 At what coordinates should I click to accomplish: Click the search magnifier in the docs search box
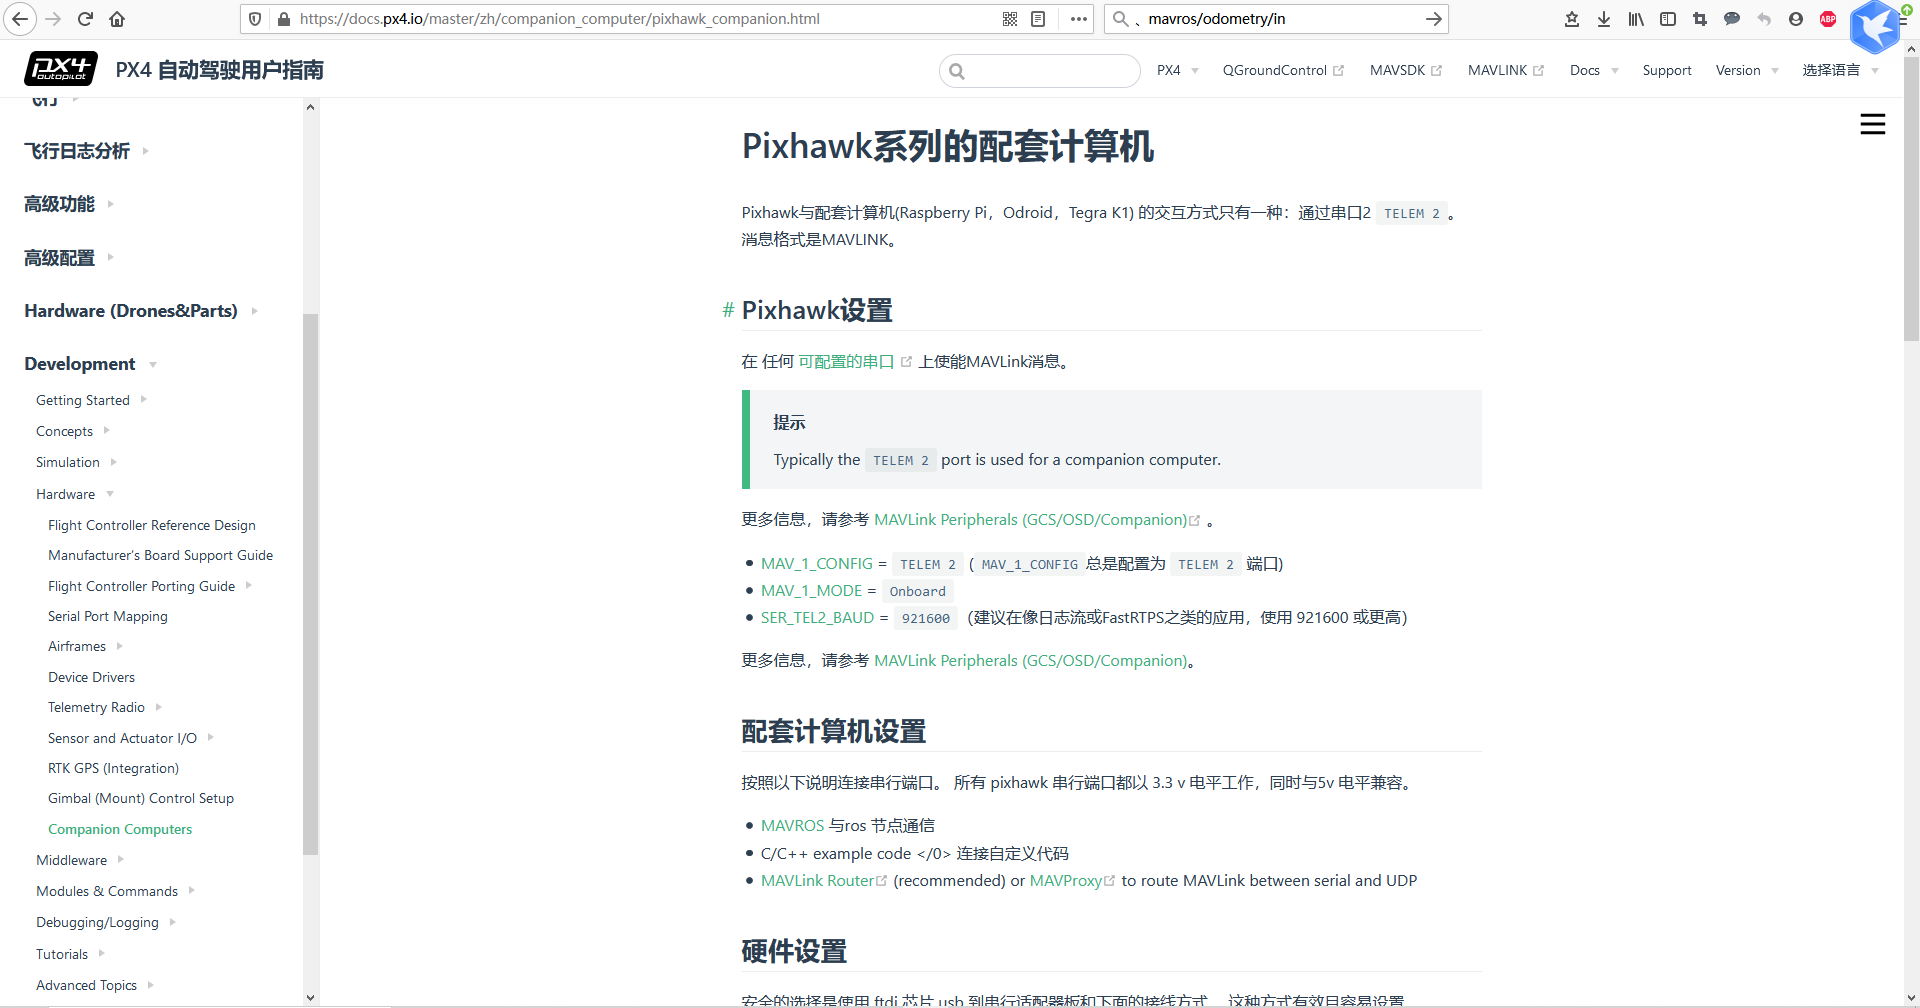click(x=957, y=71)
